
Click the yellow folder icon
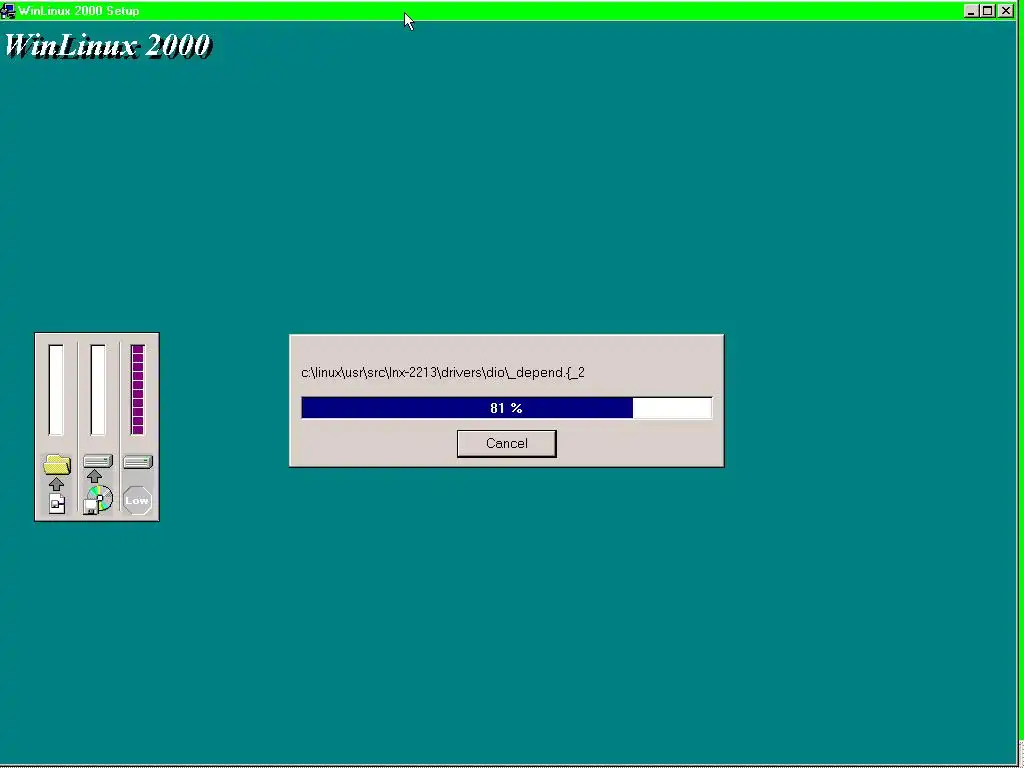click(57, 464)
